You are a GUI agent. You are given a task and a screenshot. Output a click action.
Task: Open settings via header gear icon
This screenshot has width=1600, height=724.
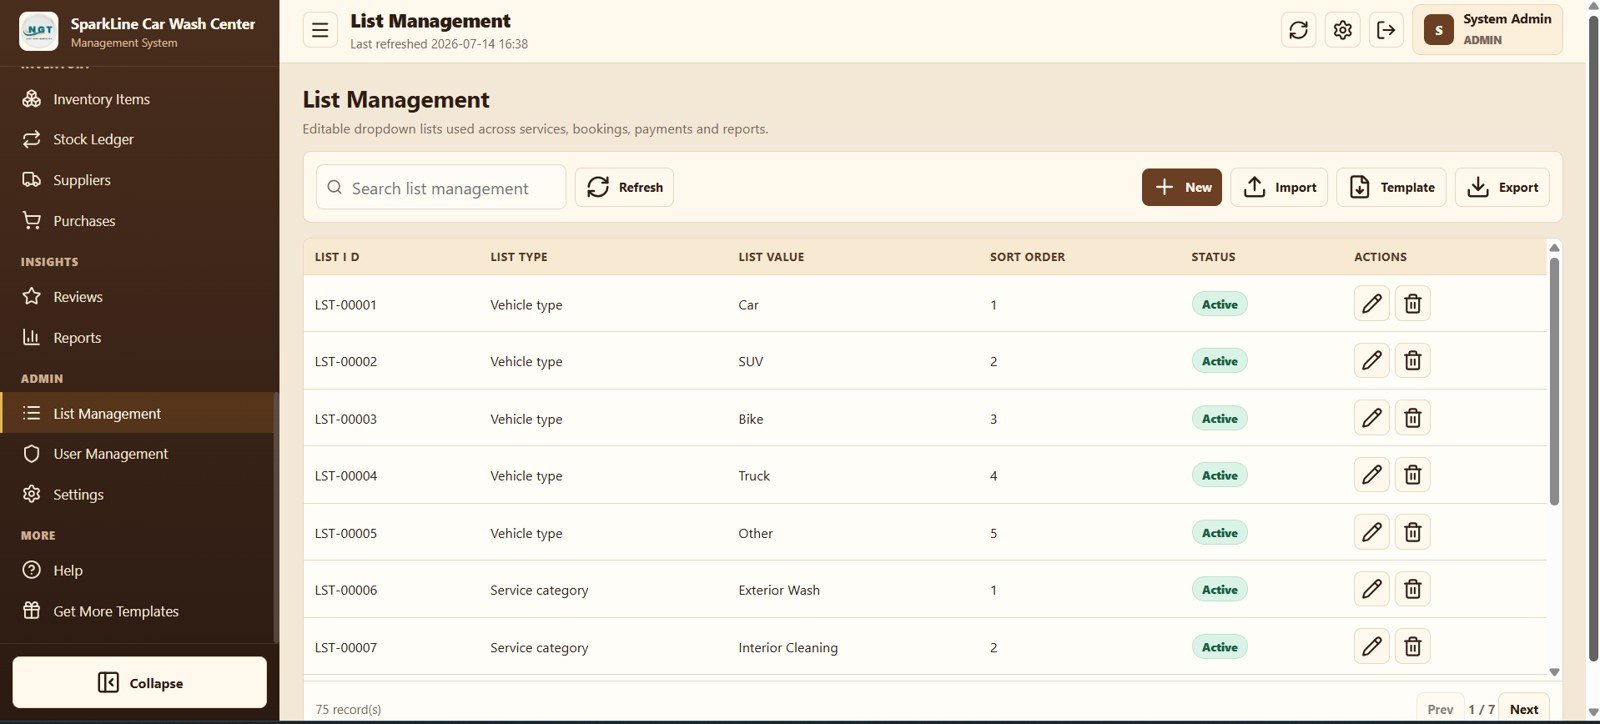1342,30
